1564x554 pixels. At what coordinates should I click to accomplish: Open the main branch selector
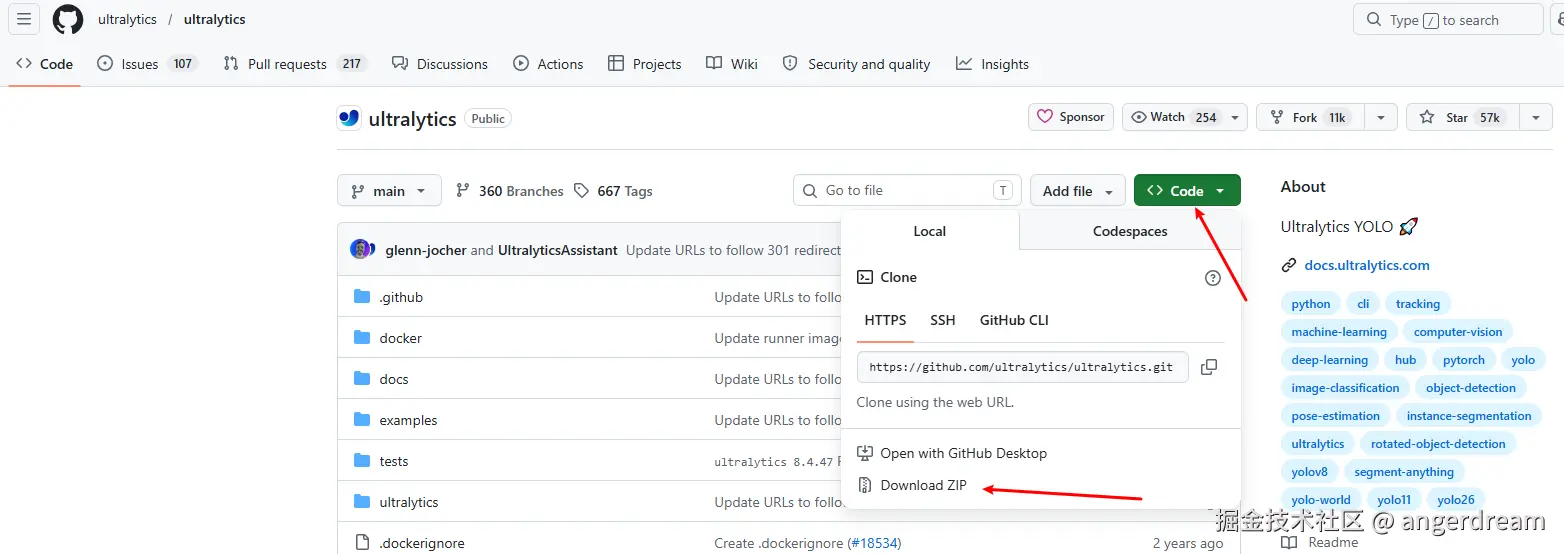[x=389, y=191]
